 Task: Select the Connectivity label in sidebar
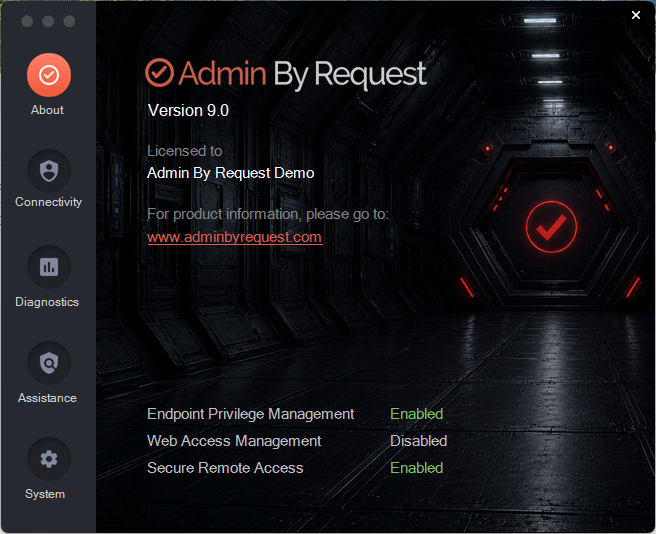[x=49, y=202]
